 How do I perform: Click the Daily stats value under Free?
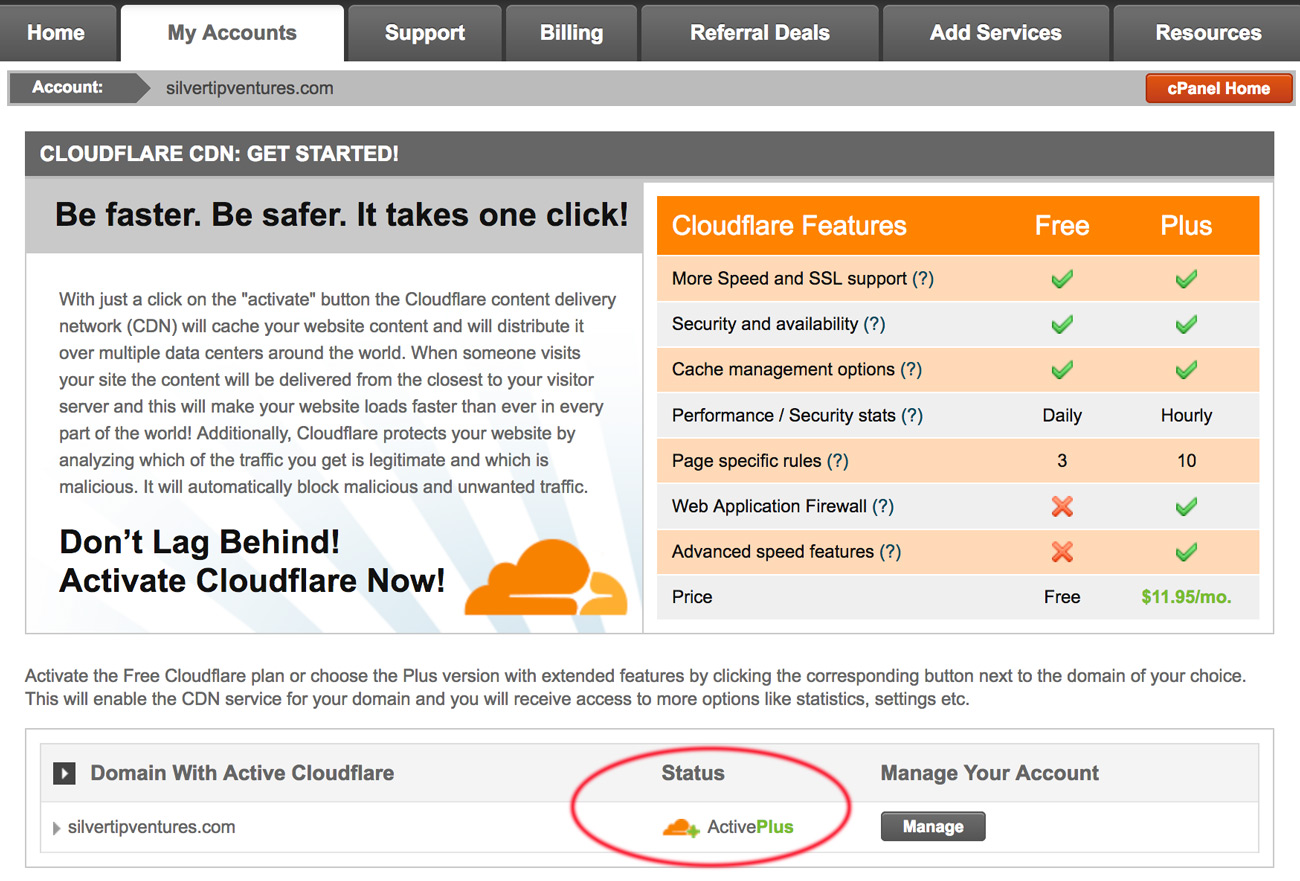click(1062, 415)
